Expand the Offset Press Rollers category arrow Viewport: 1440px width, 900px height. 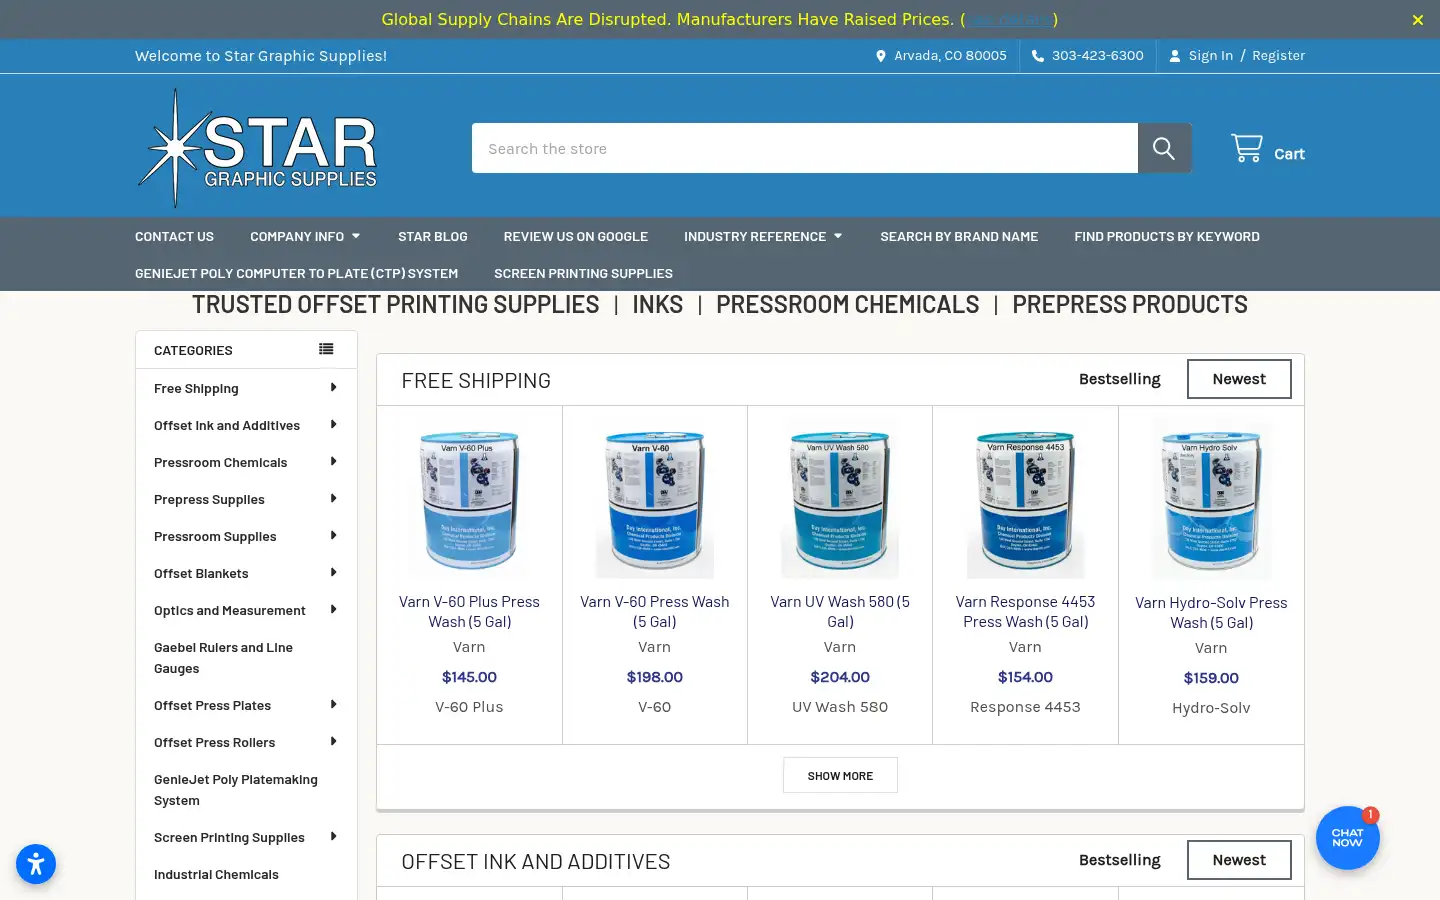[x=333, y=742]
